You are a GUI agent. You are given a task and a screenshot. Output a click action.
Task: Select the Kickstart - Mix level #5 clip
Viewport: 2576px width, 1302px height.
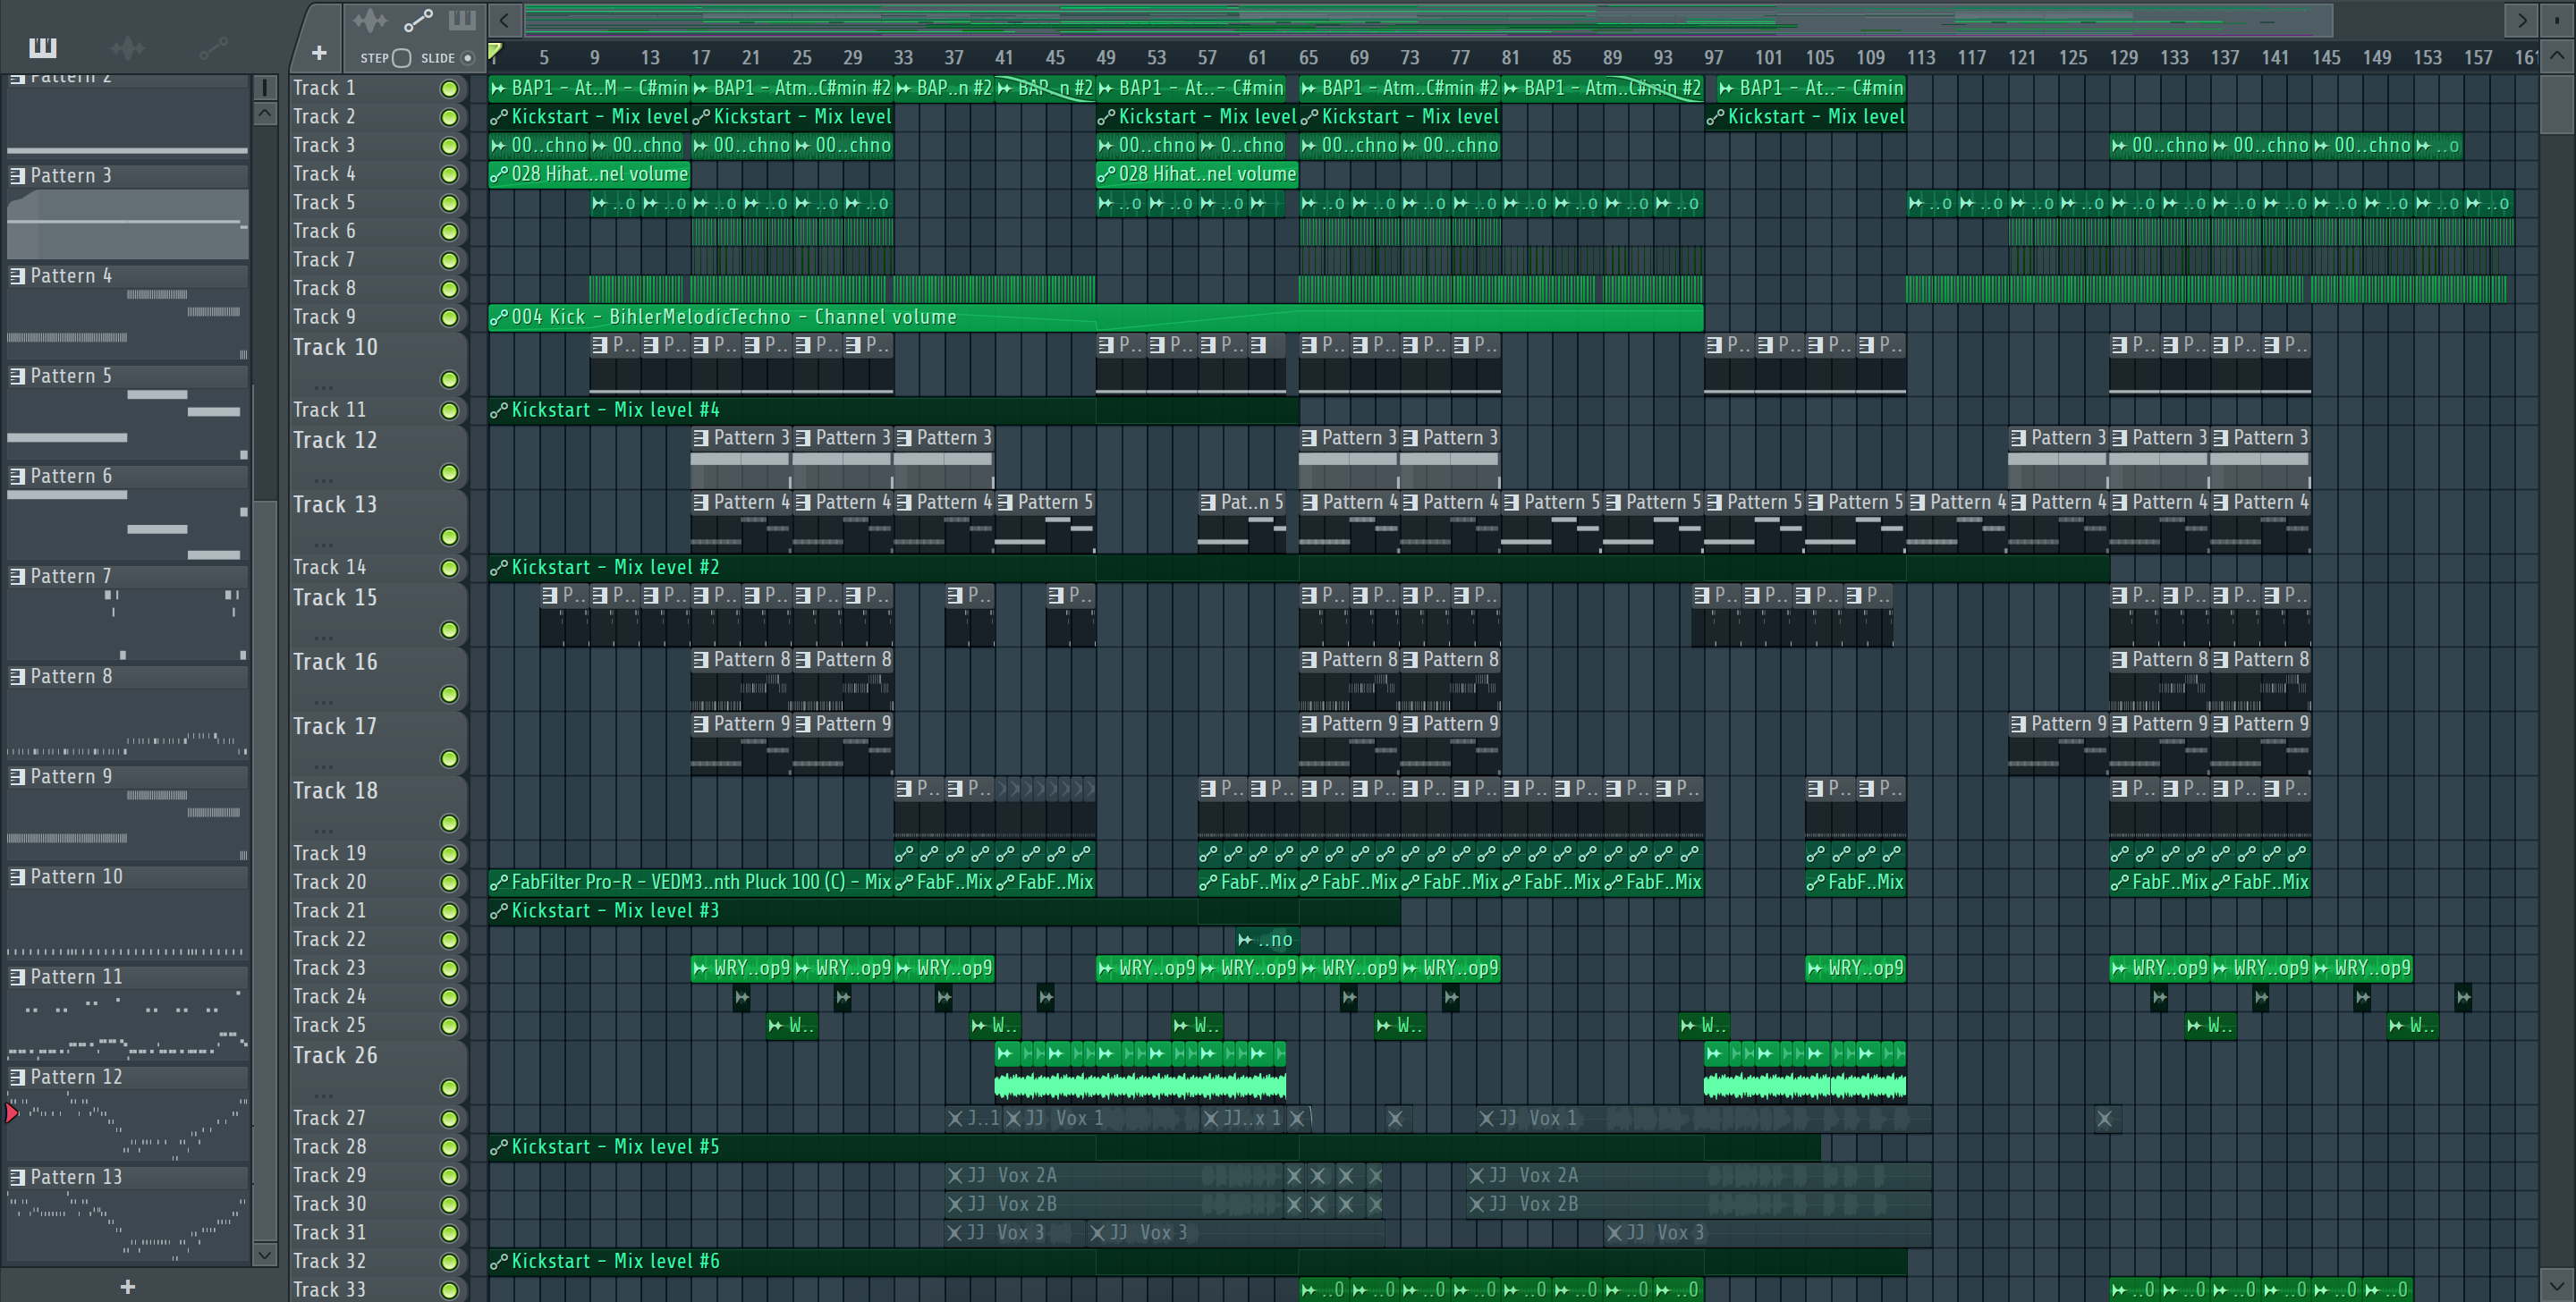[1154, 1147]
